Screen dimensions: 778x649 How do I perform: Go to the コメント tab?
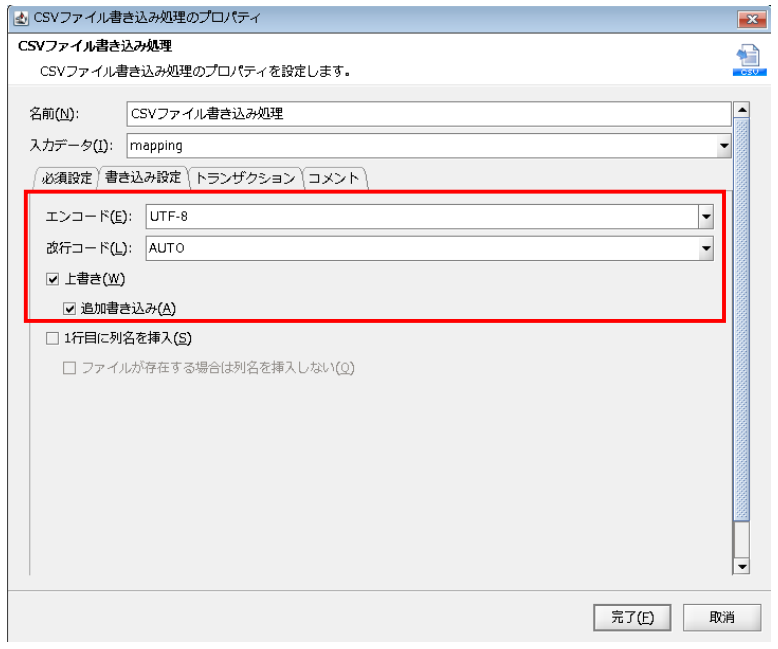334,178
